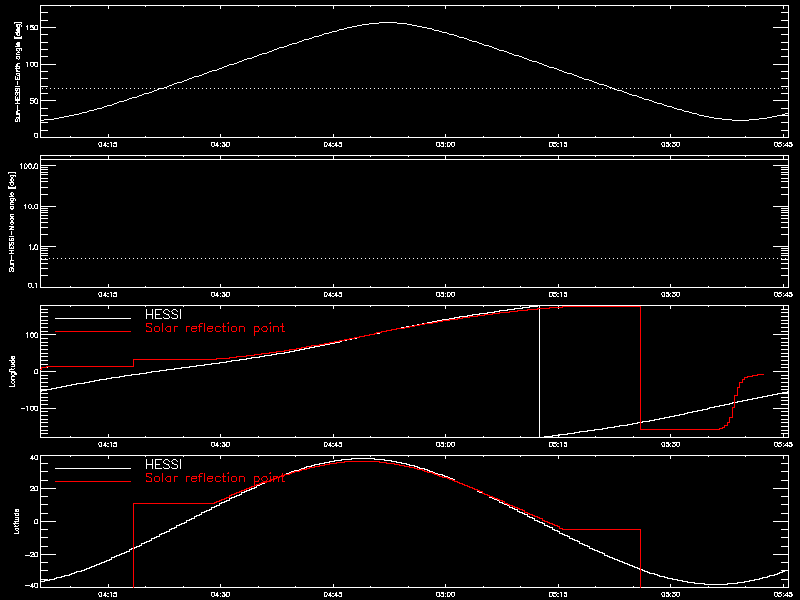Click the "Sun-HESSI-Noon angle [deg]" axis title
Viewport: 800px width, 600px height.
pyautogui.click(x=12, y=221)
